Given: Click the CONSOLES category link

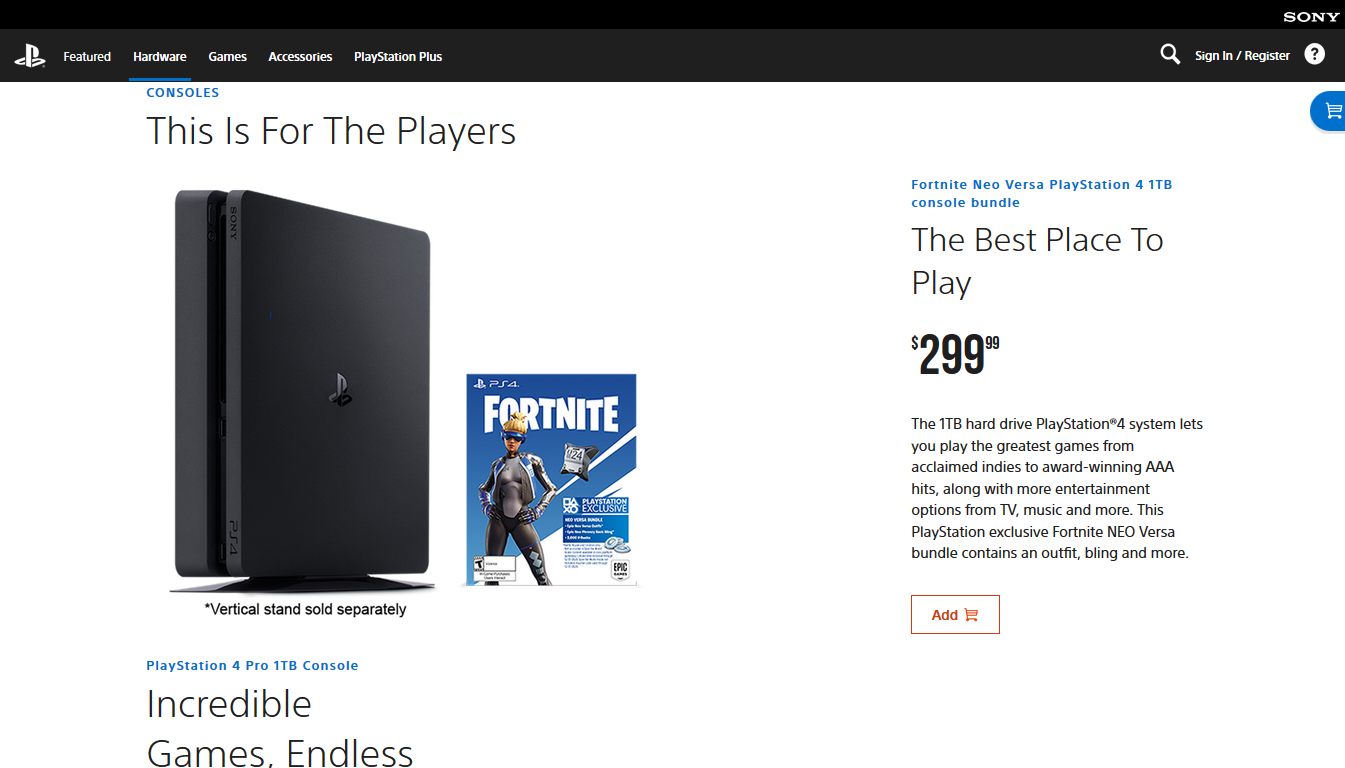Looking at the screenshot, I should pos(183,92).
